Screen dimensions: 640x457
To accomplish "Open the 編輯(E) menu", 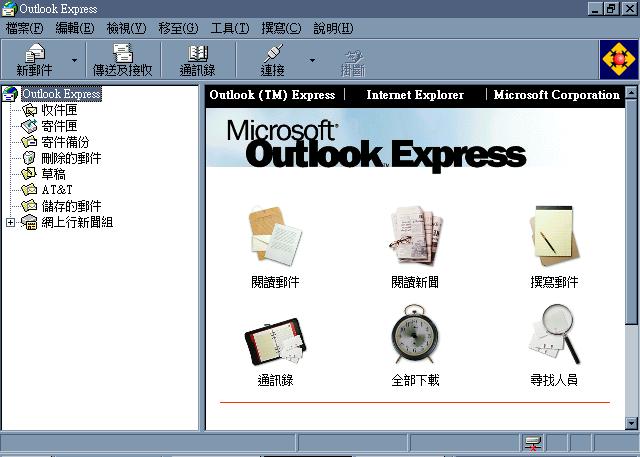I will (75, 28).
